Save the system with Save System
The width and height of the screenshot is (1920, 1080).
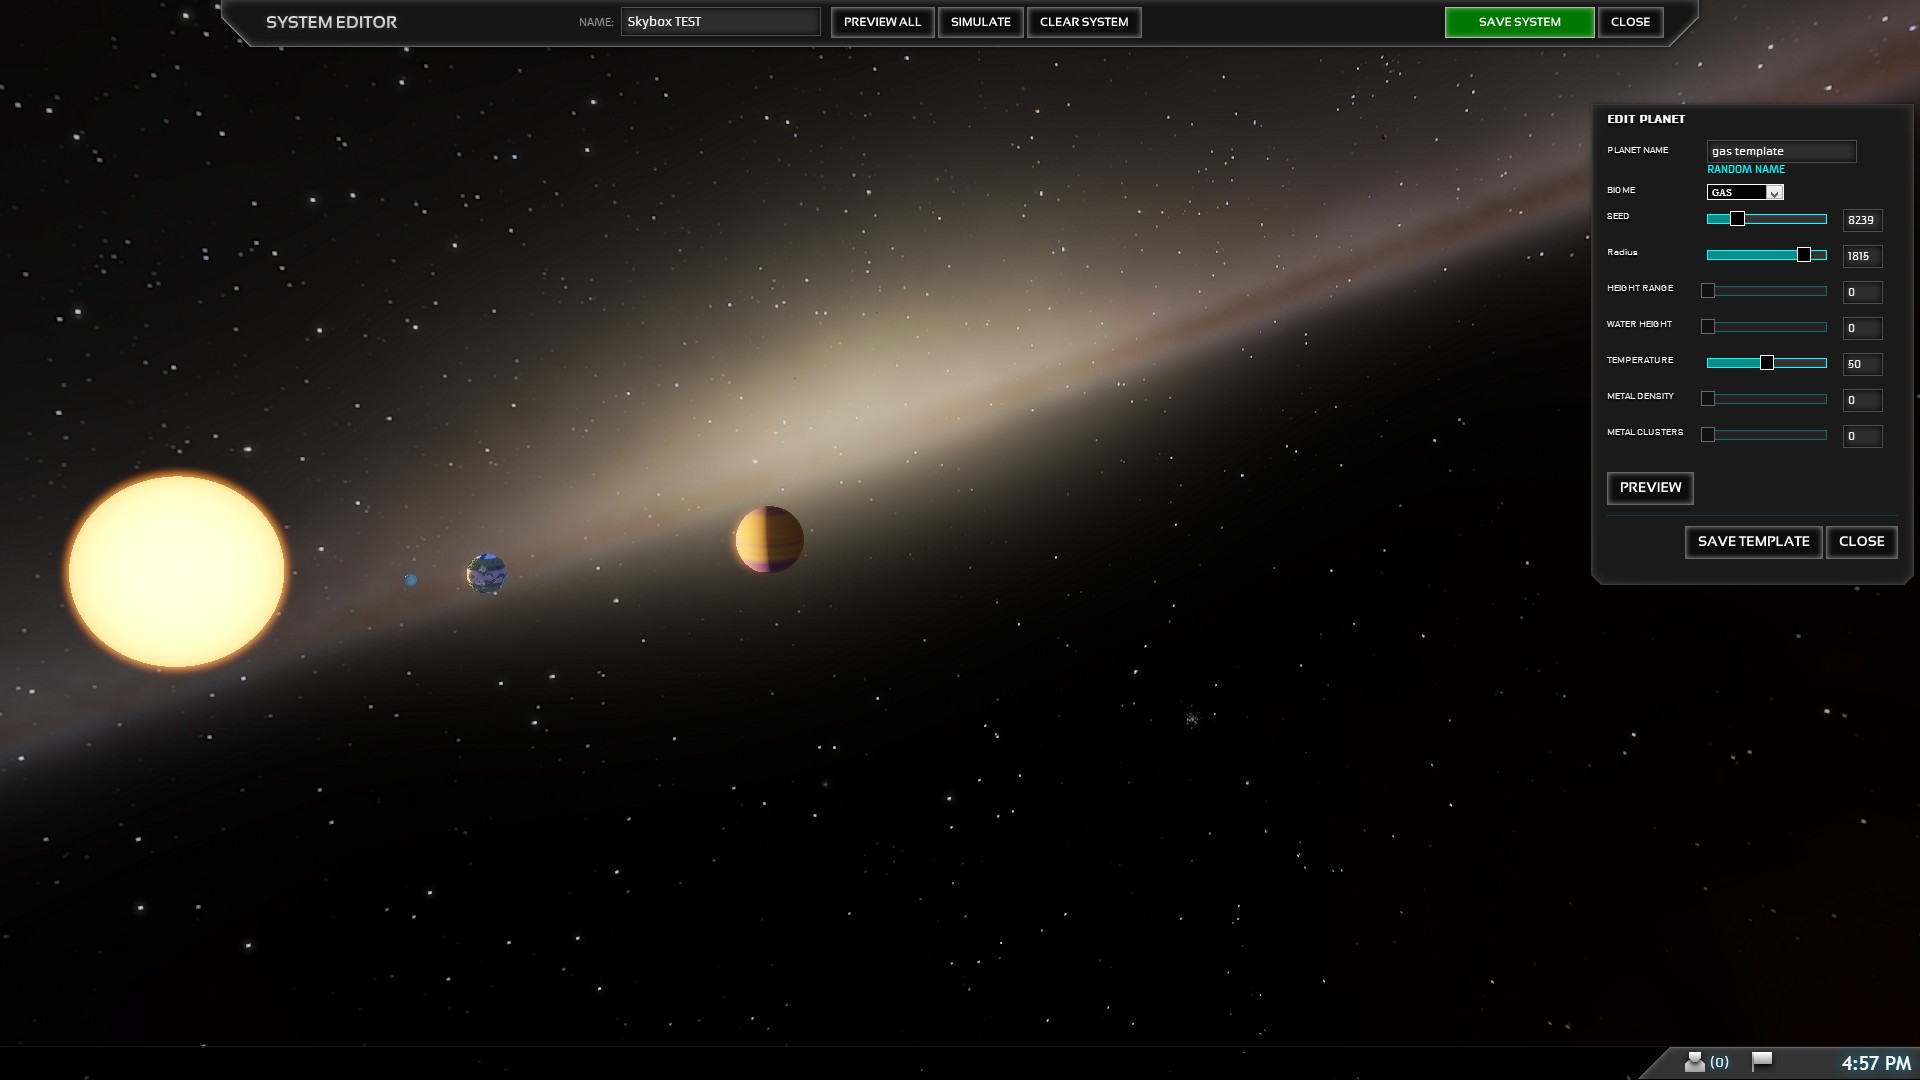click(x=1519, y=22)
